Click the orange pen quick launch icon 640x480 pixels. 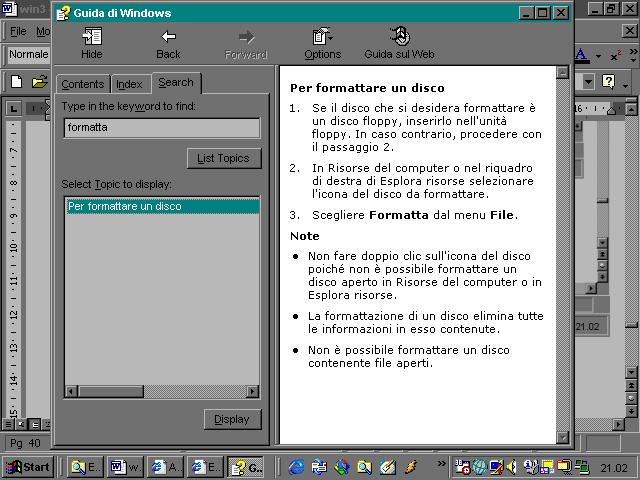tap(410, 467)
